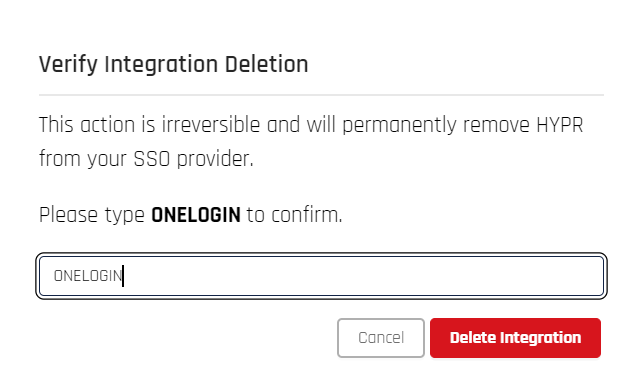Click the Please type instruction text
The image size is (643, 386).
click(x=92, y=216)
